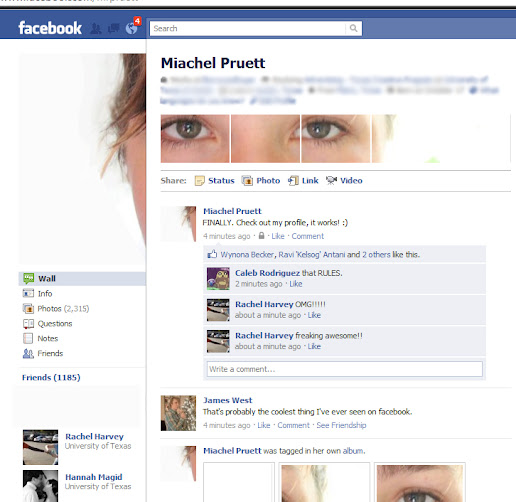Click See Friendship link
Viewport: 516px width, 502px height.
point(341,425)
